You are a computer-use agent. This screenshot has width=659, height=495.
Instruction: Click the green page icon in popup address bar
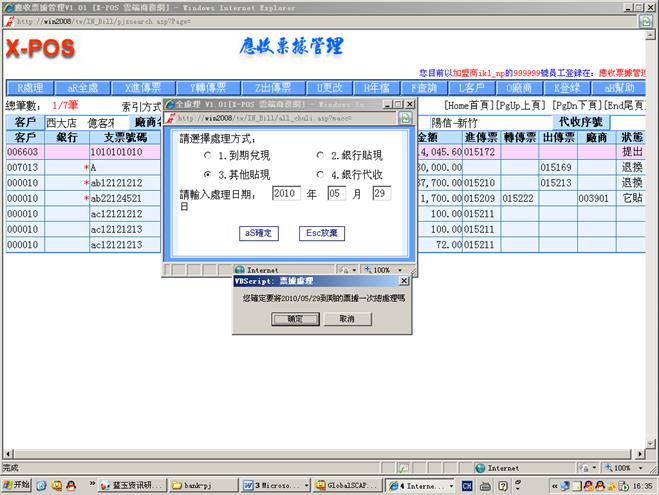(406, 117)
